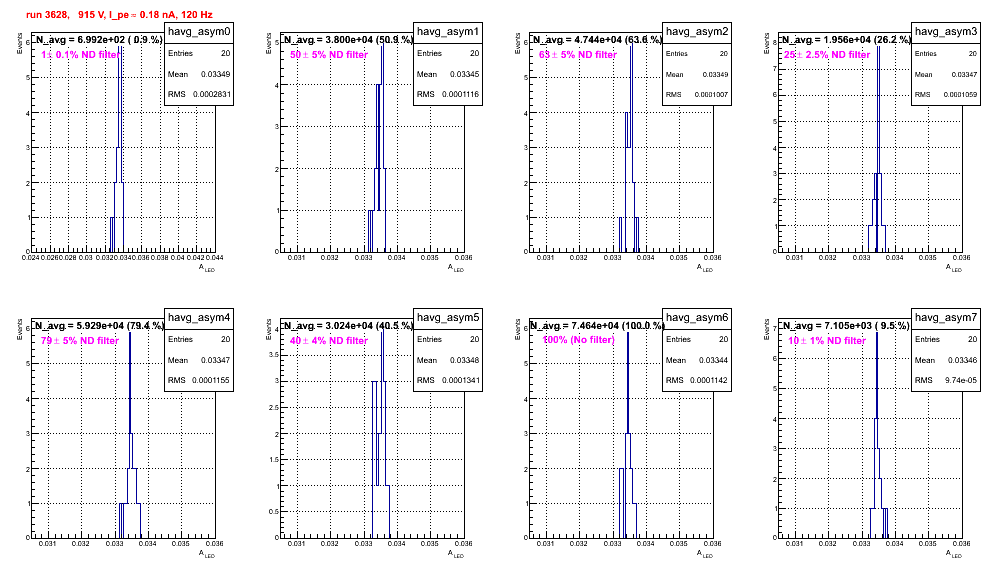This screenshot has width=996, height=572.
Task: Click the A_LED axis title under havg_asym0
Action: tap(207, 268)
